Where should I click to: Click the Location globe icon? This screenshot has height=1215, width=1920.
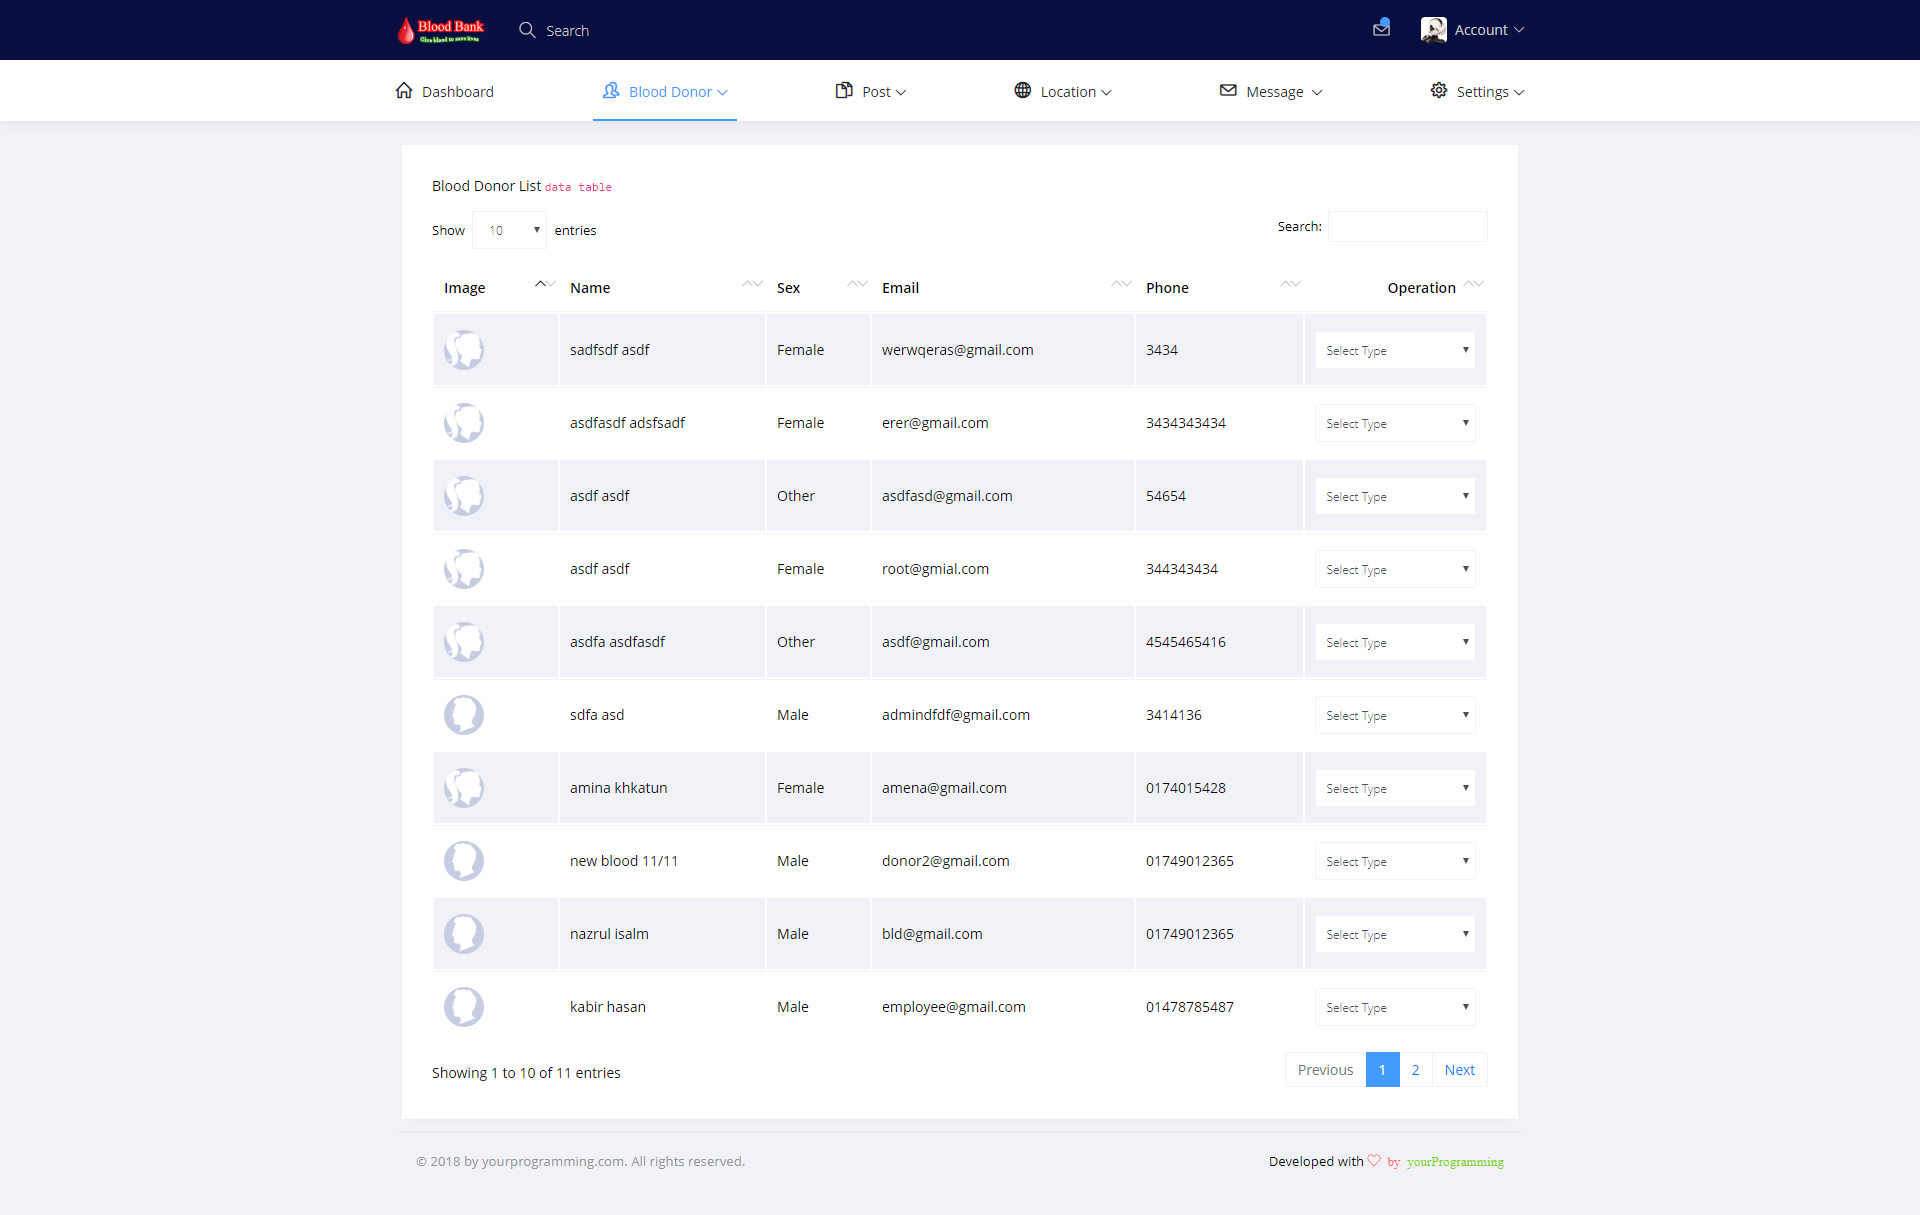pyautogui.click(x=1022, y=91)
